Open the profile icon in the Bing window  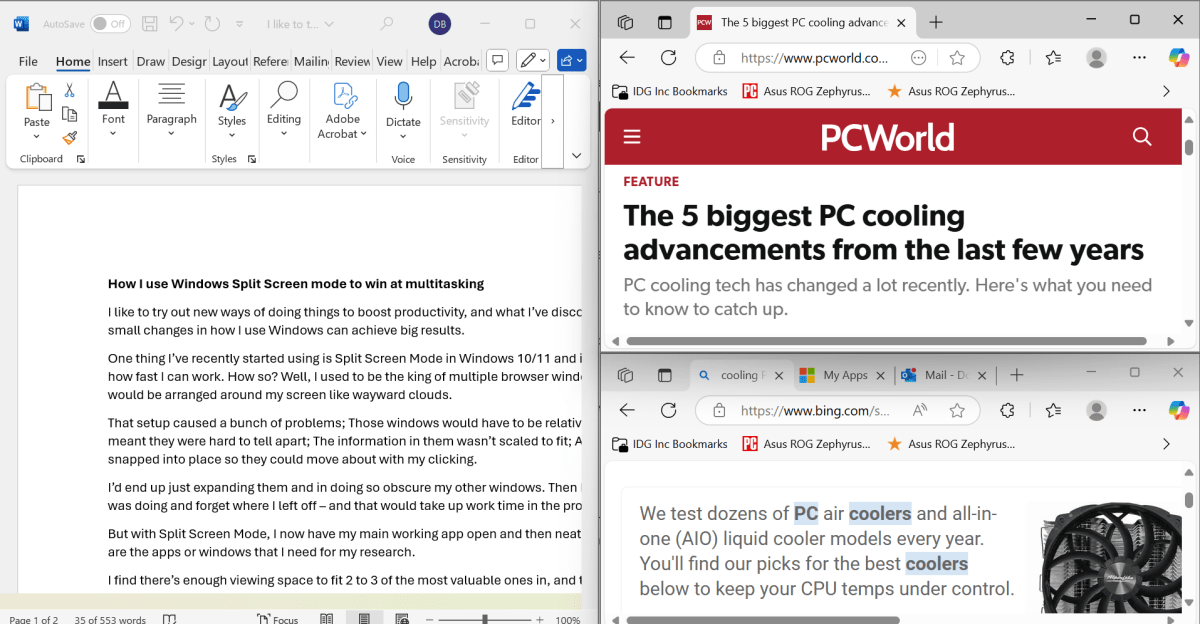click(x=1097, y=410)
